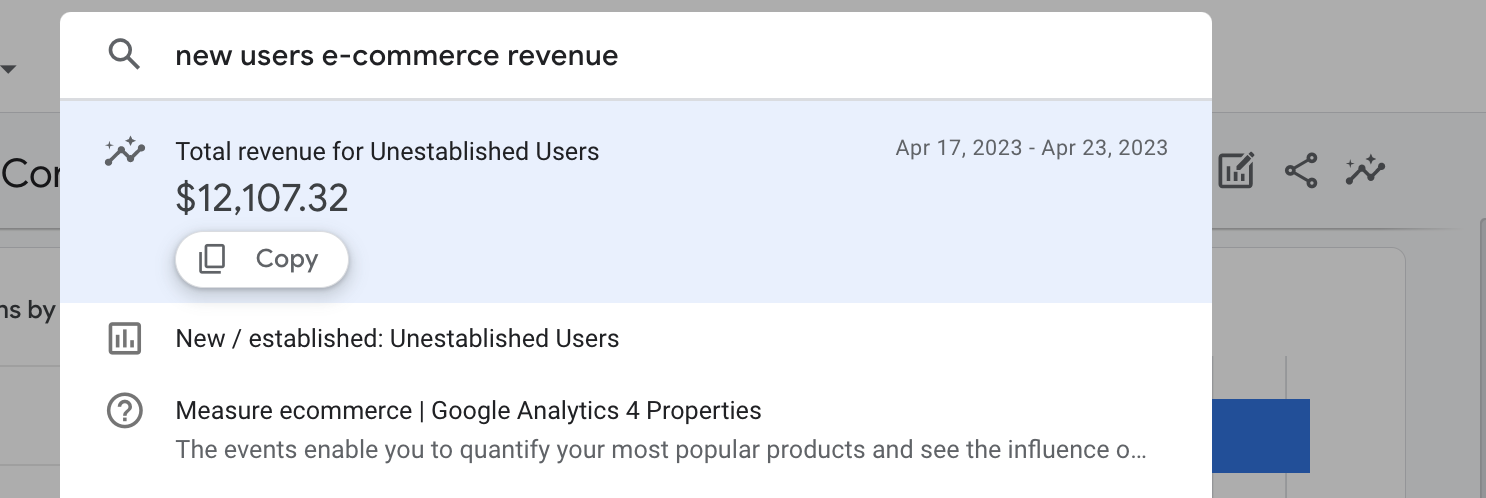Expand the dropdown arrow at top left
This screenshot has width=1486, height=498.
pyautogui.click(x=9, y=69)
